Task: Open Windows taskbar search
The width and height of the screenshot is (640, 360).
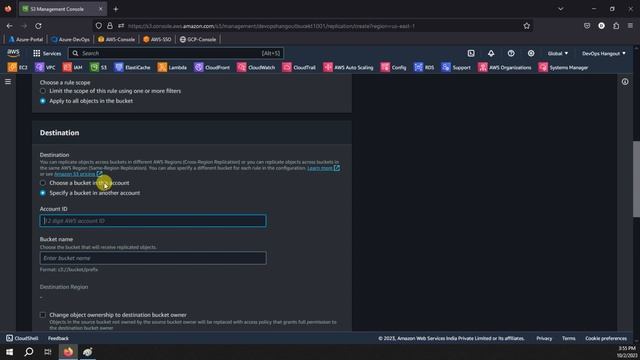Action: (x=29, y=351)
